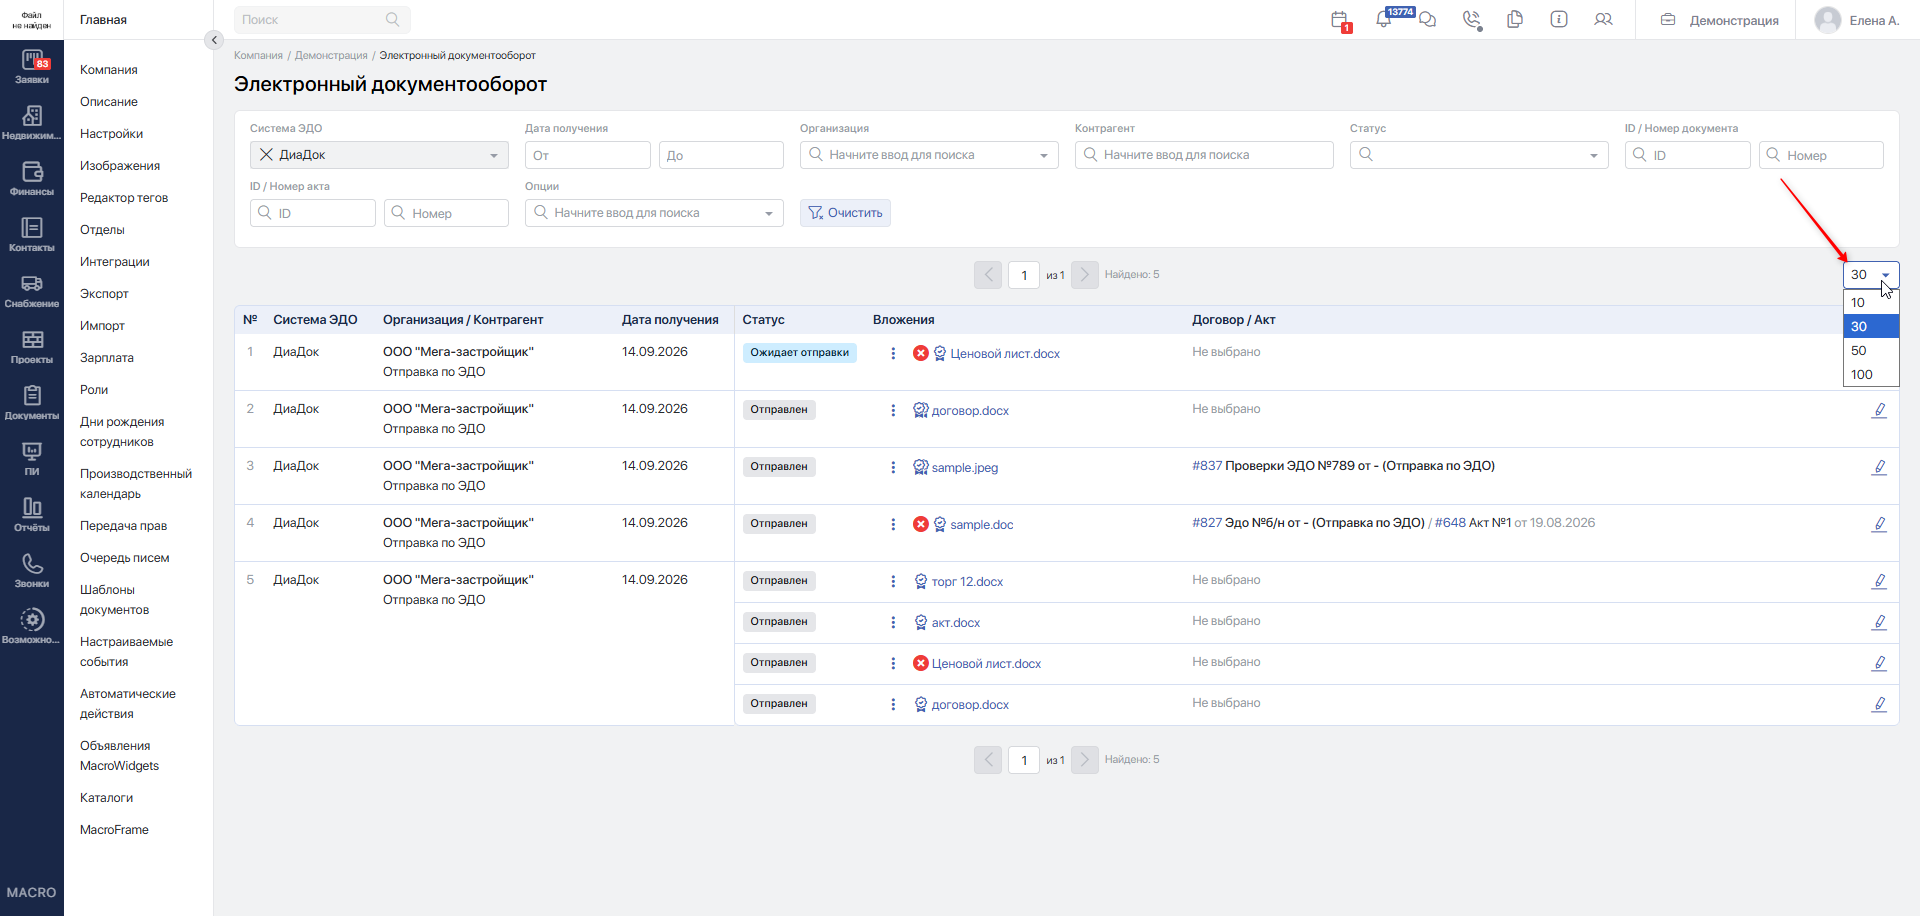
Task: Open Интеграции in the left menu
Action: [x=115, y=262]
